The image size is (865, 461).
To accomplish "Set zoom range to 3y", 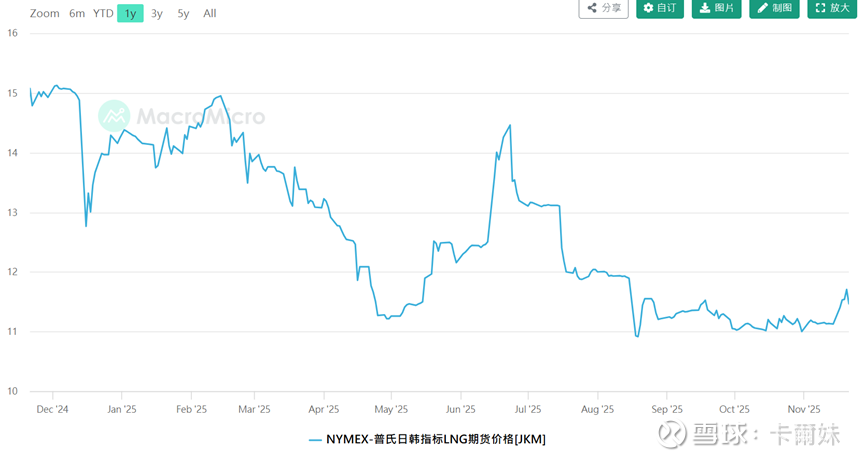I will coord(157,13).
